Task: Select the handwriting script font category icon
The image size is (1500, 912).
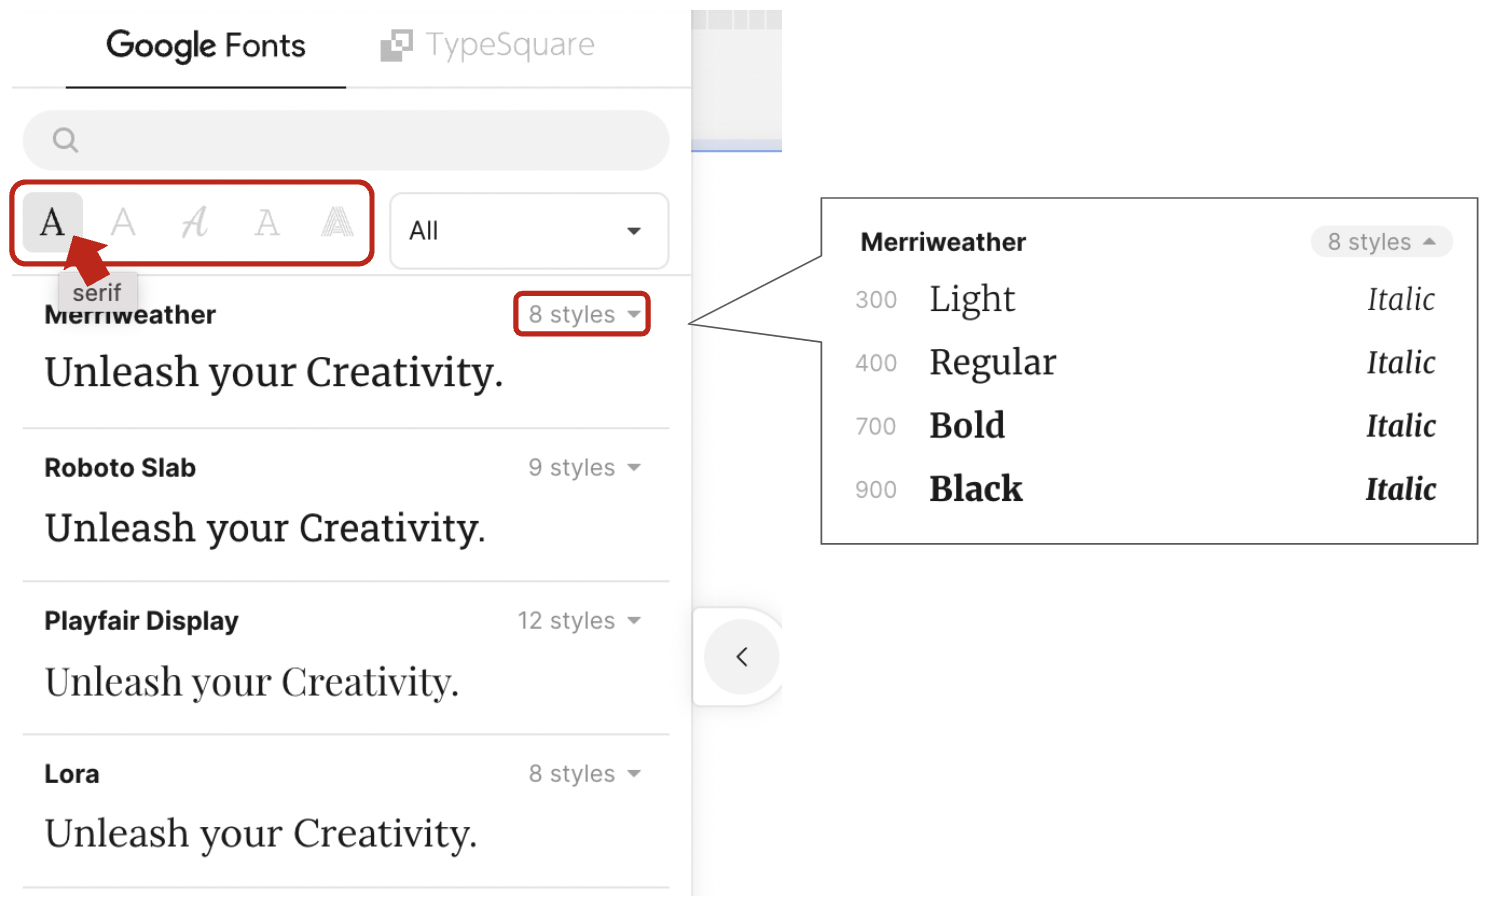Action: point(195,222)
